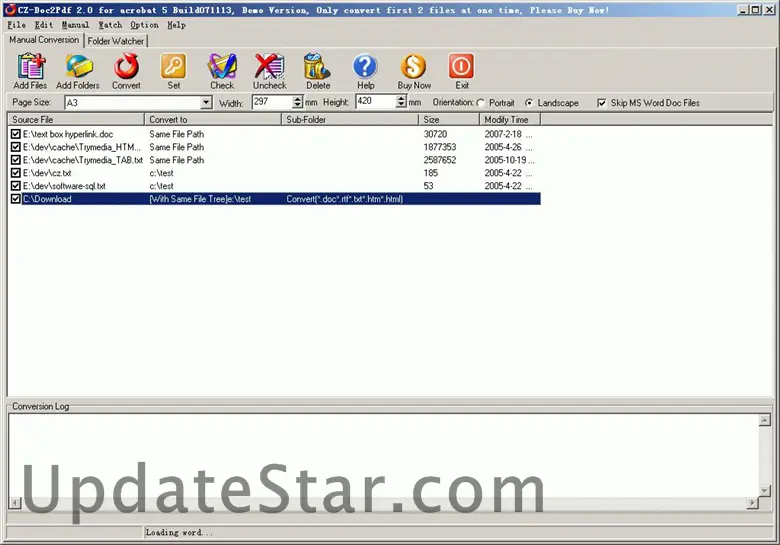Screen dimensions: 780x545
Task: Open settings with the Set key icon
Action: pyautogui.click(x=174, y=67)
